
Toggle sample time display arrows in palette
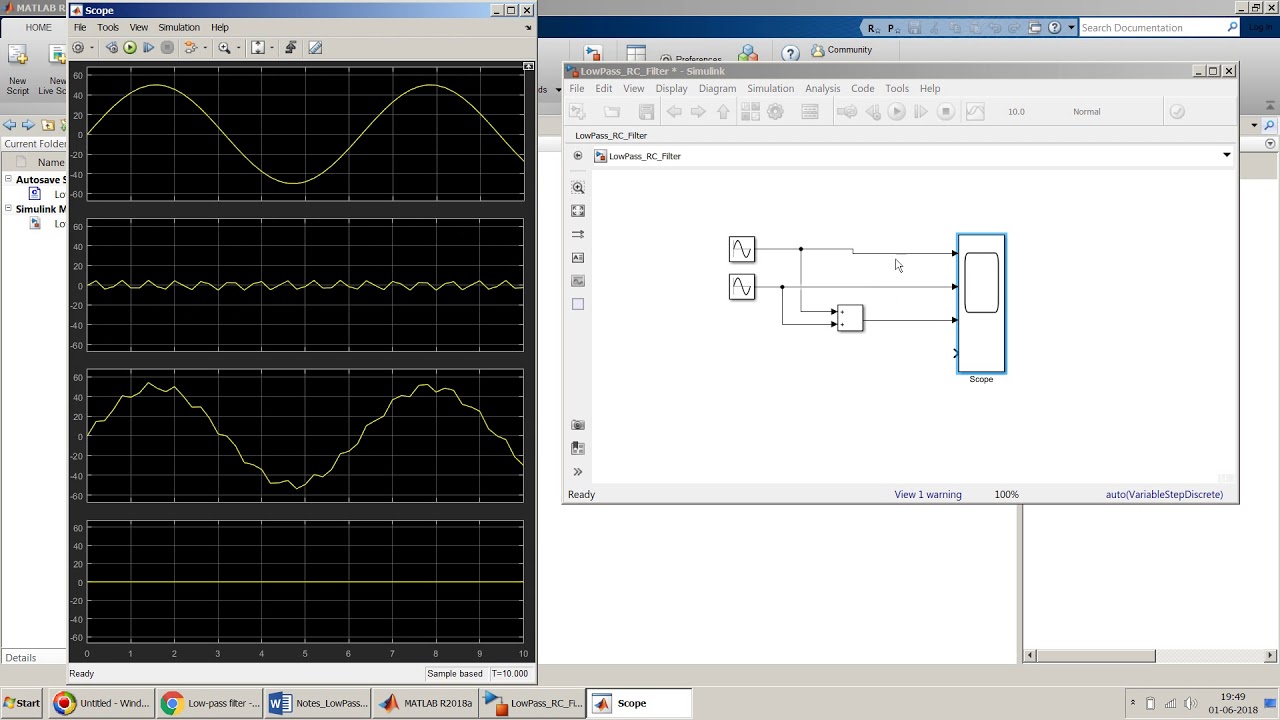[x=578, y=234]
